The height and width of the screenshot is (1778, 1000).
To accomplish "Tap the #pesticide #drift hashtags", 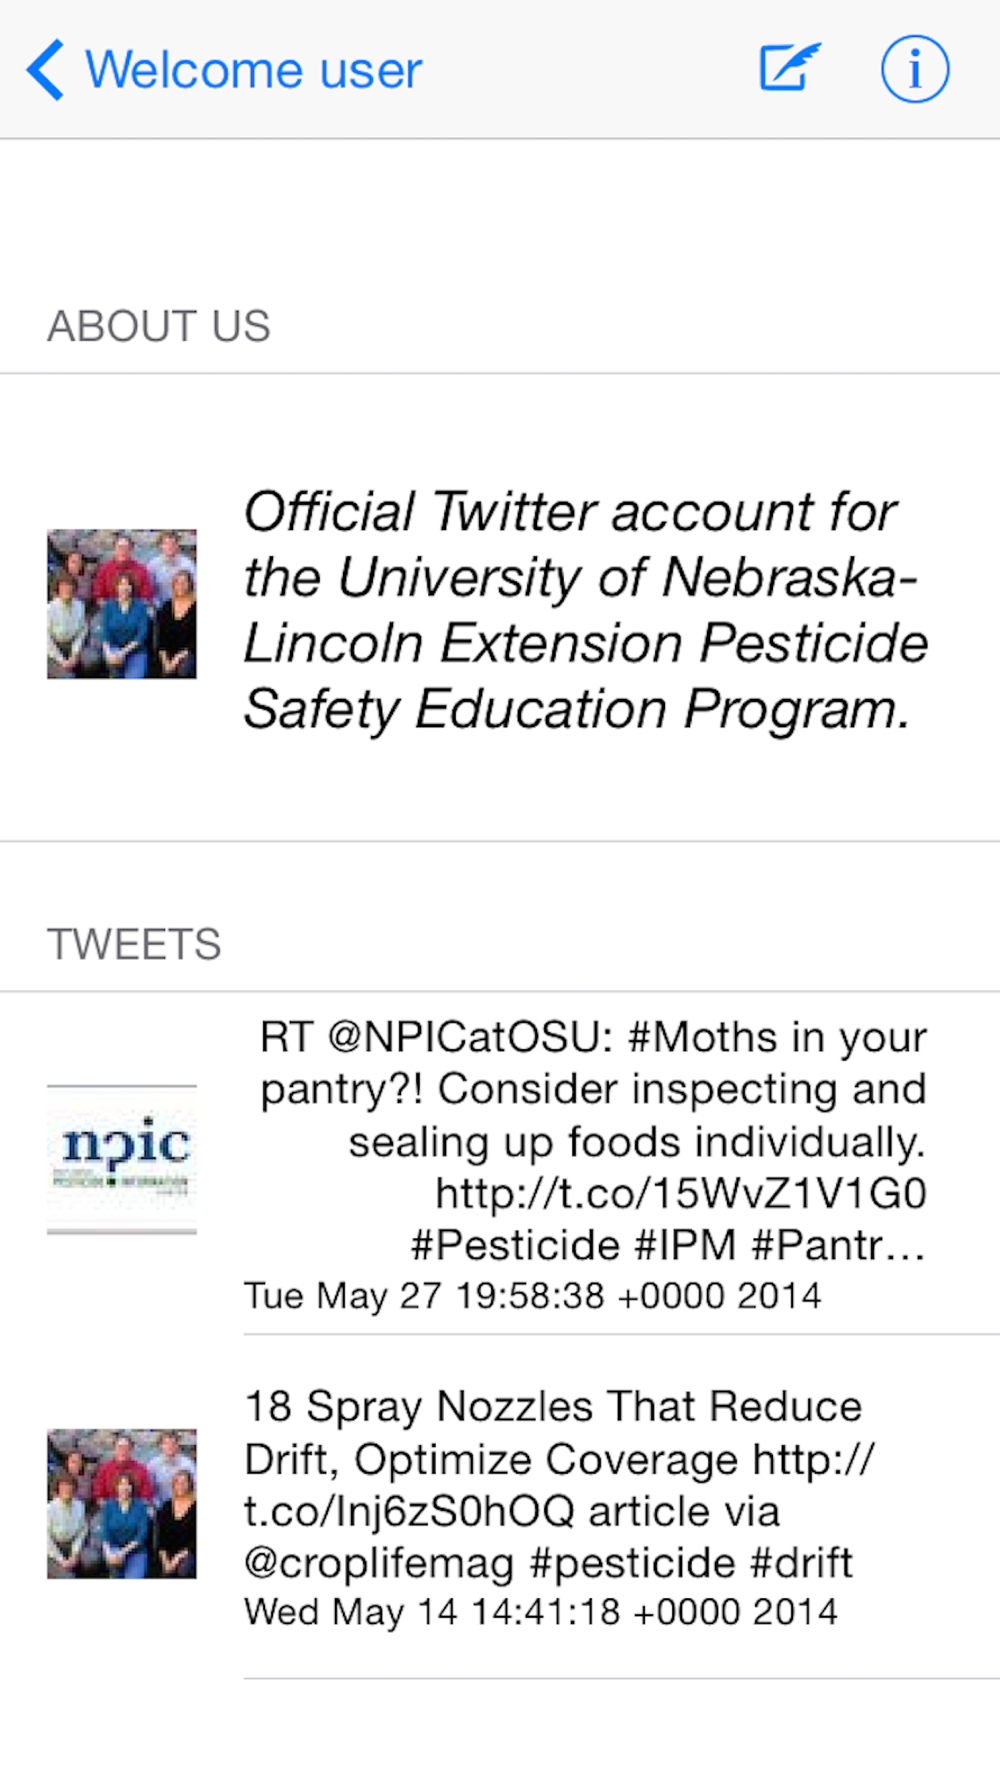I will (x=691, y=1562).
